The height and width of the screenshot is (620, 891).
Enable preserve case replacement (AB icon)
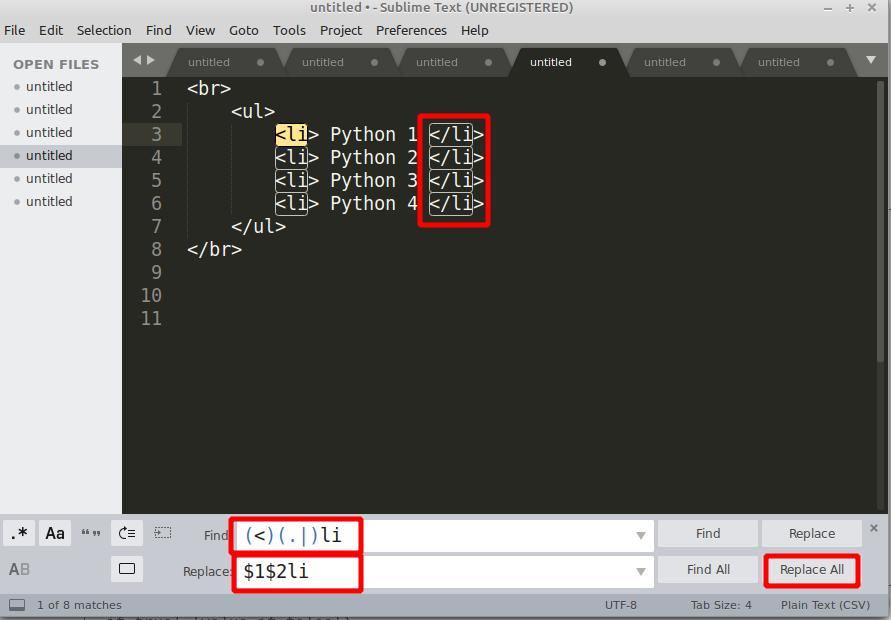(19, 570)
